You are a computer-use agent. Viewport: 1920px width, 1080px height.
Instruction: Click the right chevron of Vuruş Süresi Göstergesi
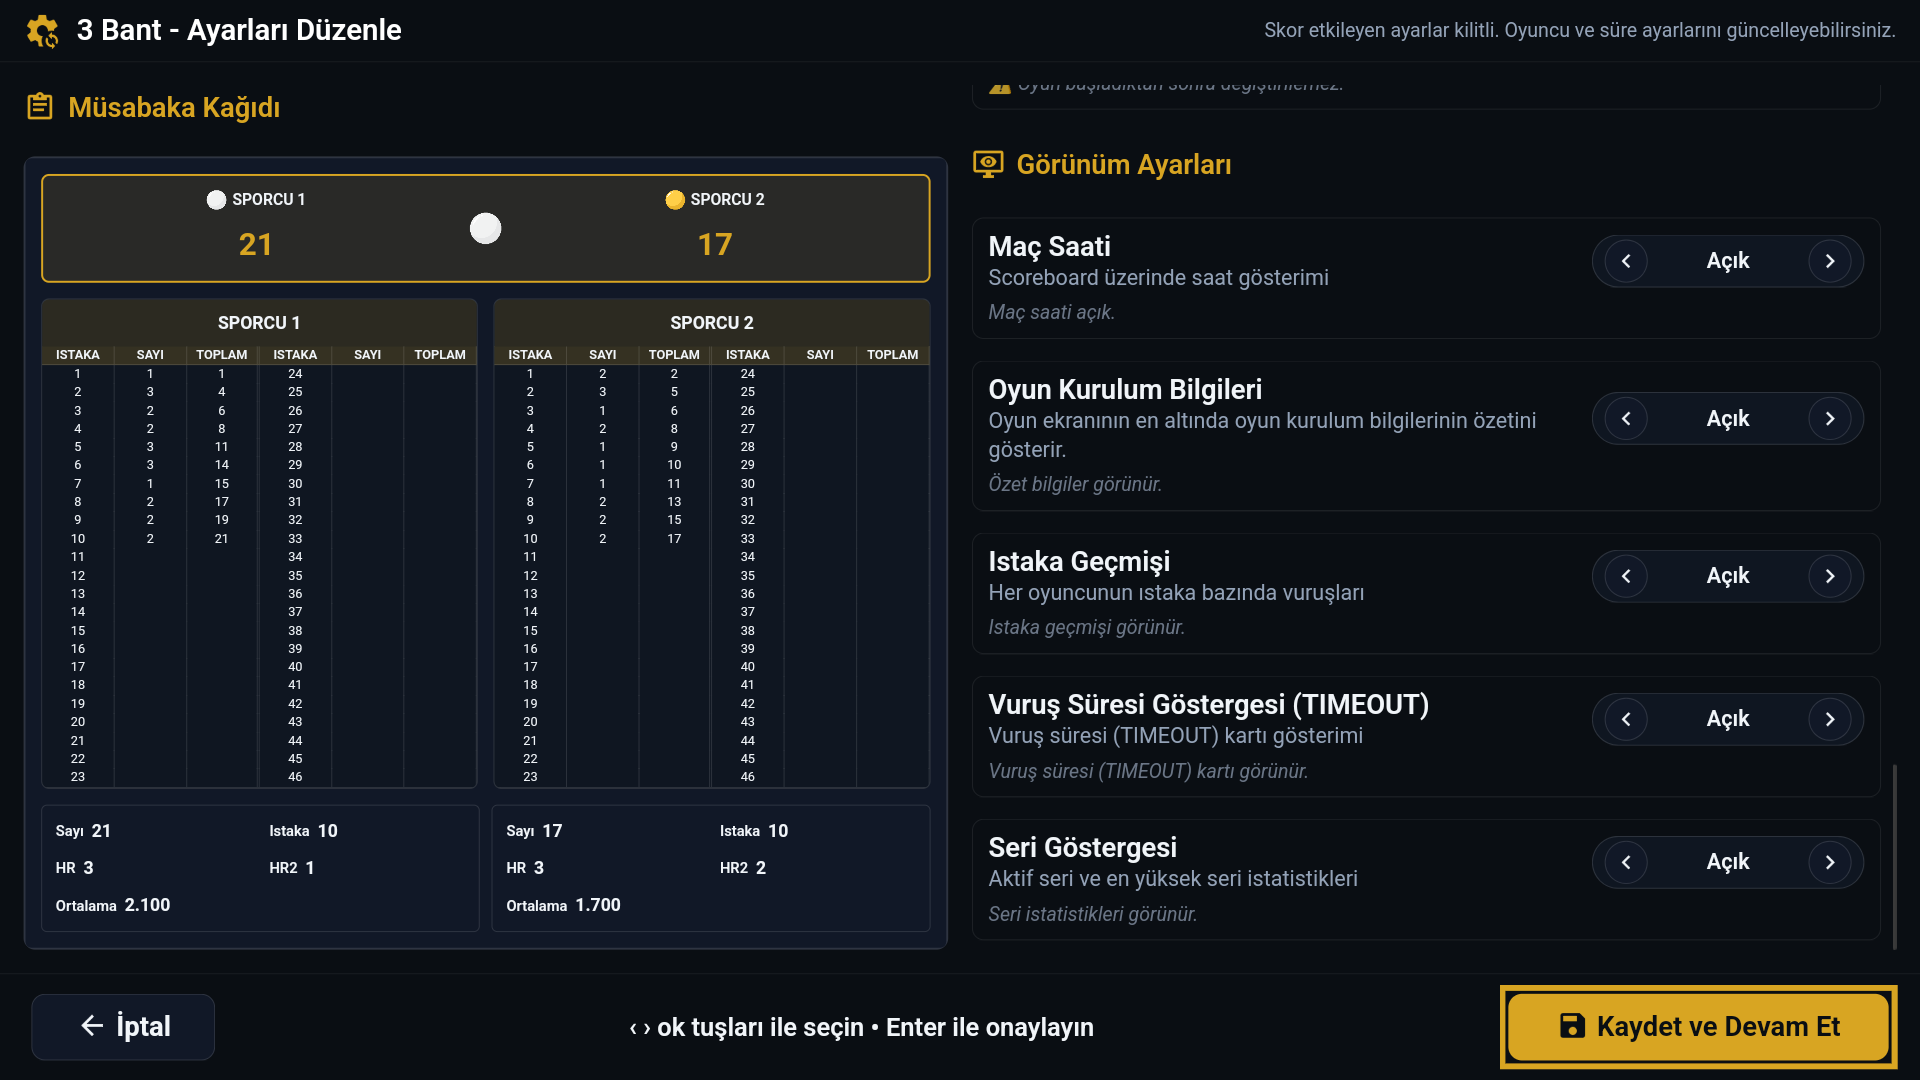(x=1830, y=718)
